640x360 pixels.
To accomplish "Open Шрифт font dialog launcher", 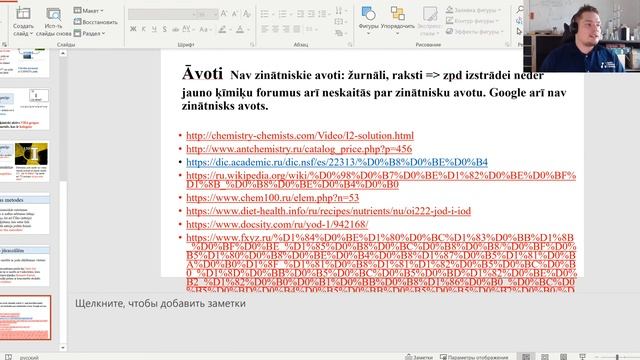I will click(252, 44).
